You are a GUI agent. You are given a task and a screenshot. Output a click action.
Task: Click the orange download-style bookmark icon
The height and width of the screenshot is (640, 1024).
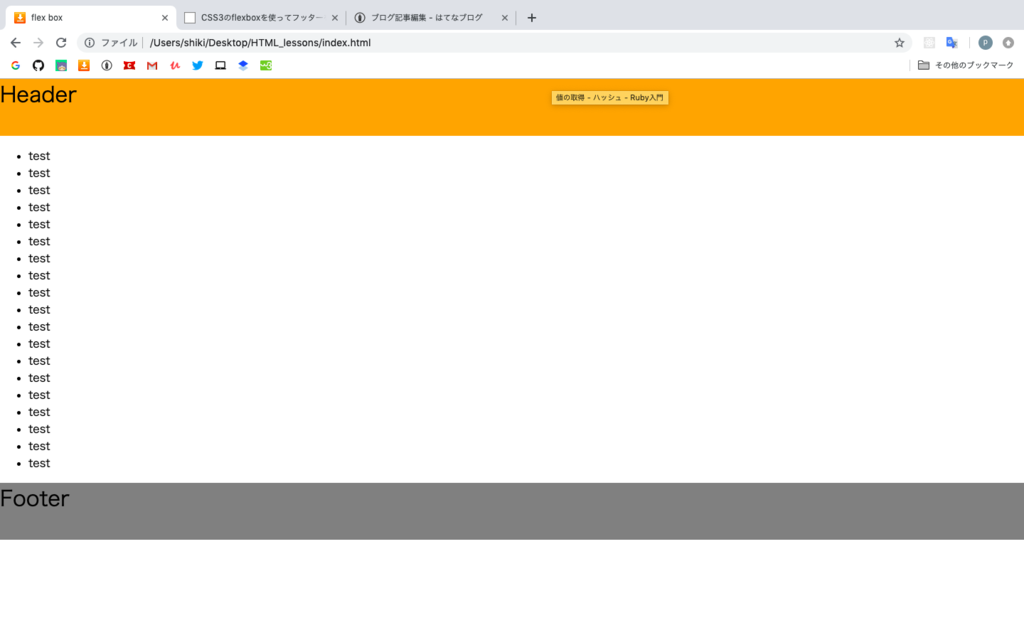point(83,65)
